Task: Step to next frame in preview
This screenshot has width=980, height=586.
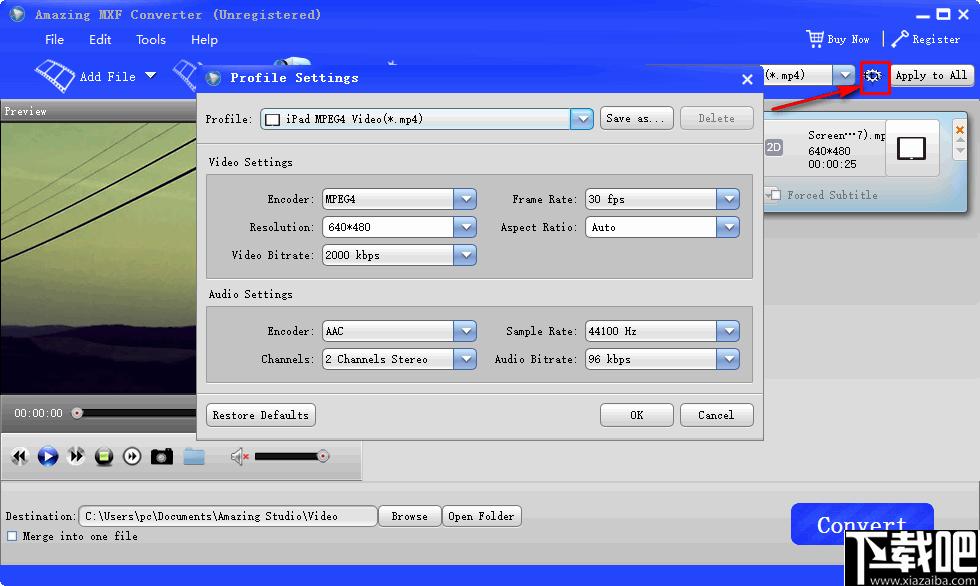Action: (132, 457)
